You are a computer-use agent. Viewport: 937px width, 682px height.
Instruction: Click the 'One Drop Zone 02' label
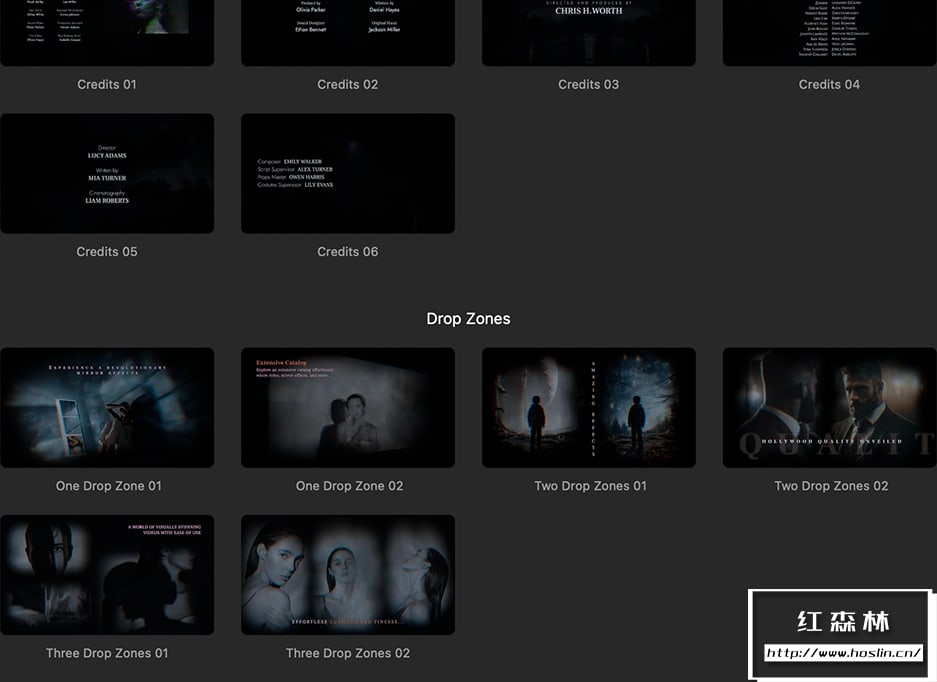coord(350,486)
